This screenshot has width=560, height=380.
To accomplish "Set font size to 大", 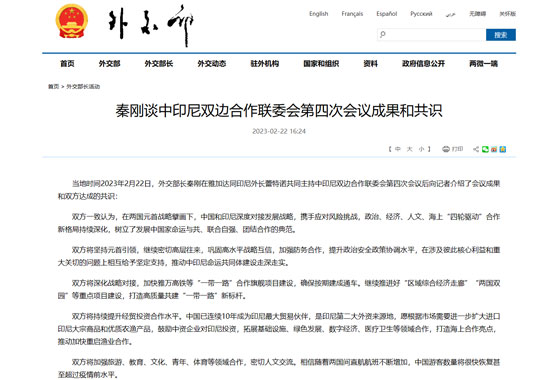I will (410, 149).
